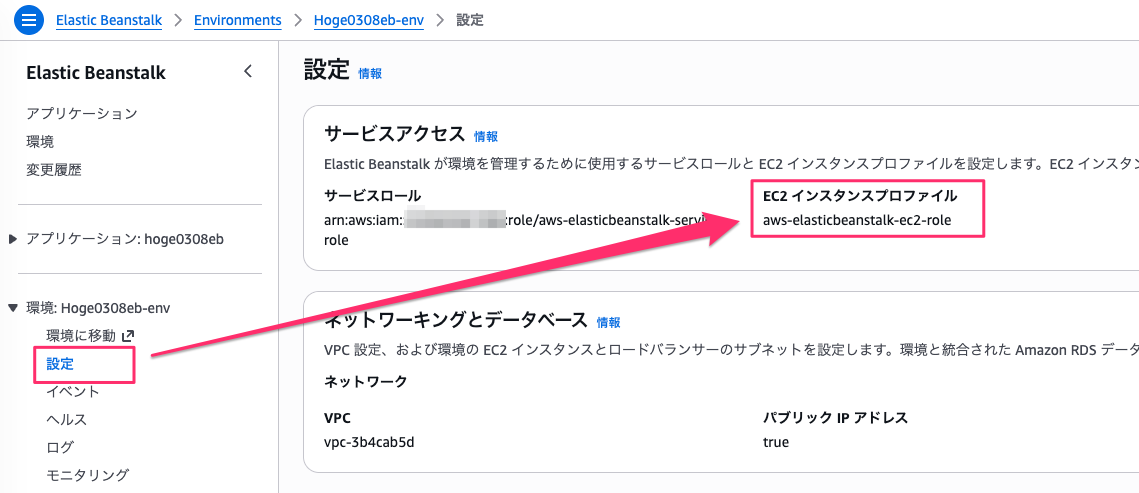Image resolution: width=1139 pixels, height=493 pixels.
Task: Select 設定 in environment menu
Action: pos(60,364)
